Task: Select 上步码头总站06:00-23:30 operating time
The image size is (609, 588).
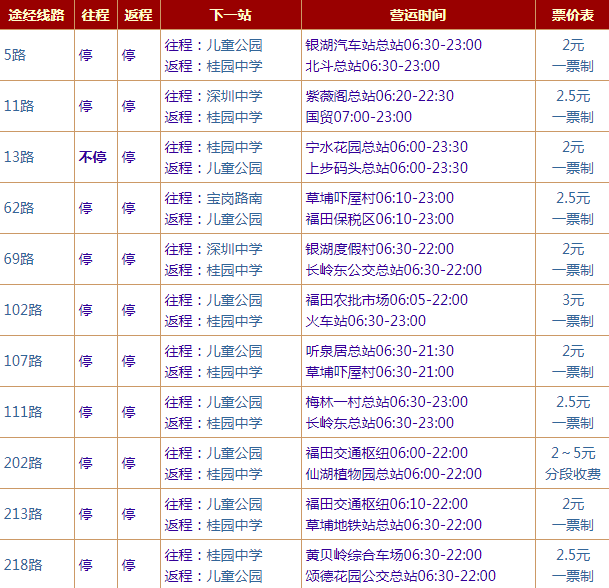Action: [x=386, y=168]
